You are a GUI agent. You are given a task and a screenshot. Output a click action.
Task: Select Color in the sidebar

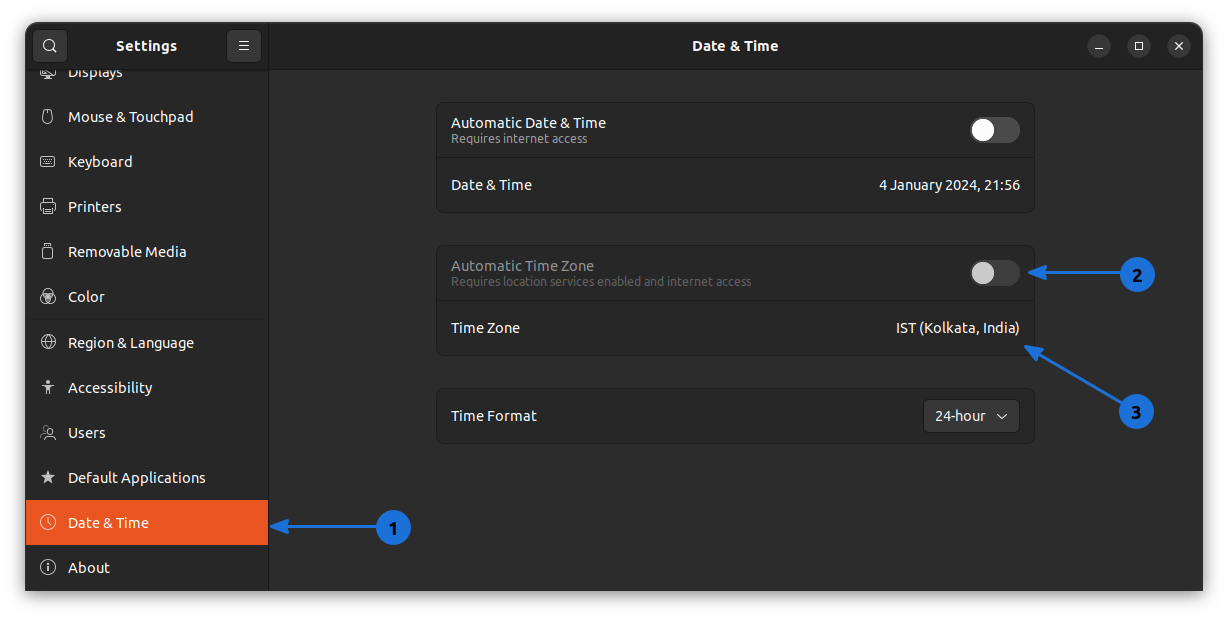click(147, 297)
